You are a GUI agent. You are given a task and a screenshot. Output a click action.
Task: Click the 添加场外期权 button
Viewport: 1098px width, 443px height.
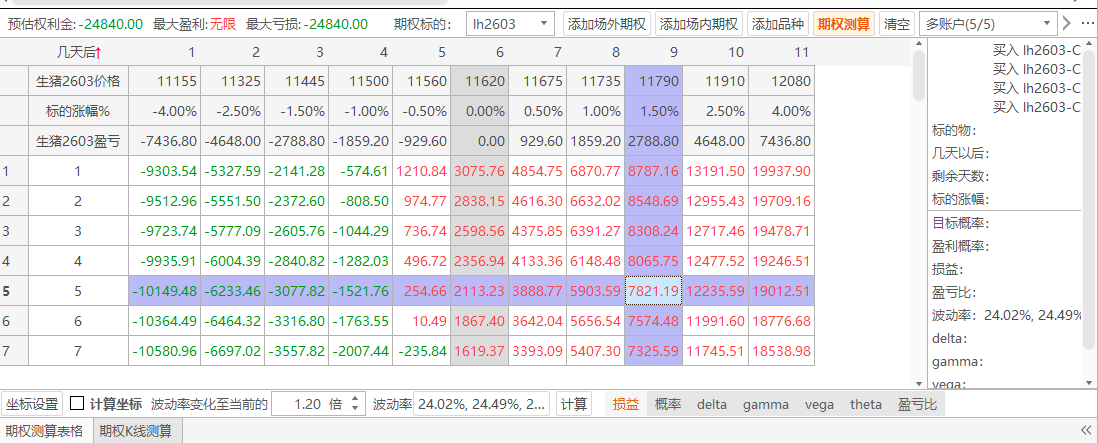point(606,23)
